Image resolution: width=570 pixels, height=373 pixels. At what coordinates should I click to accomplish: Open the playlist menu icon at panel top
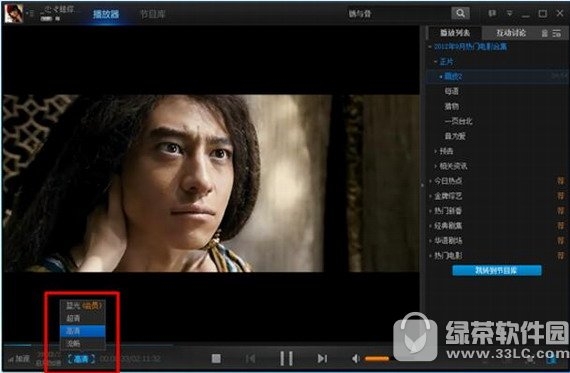click(557, 33)
